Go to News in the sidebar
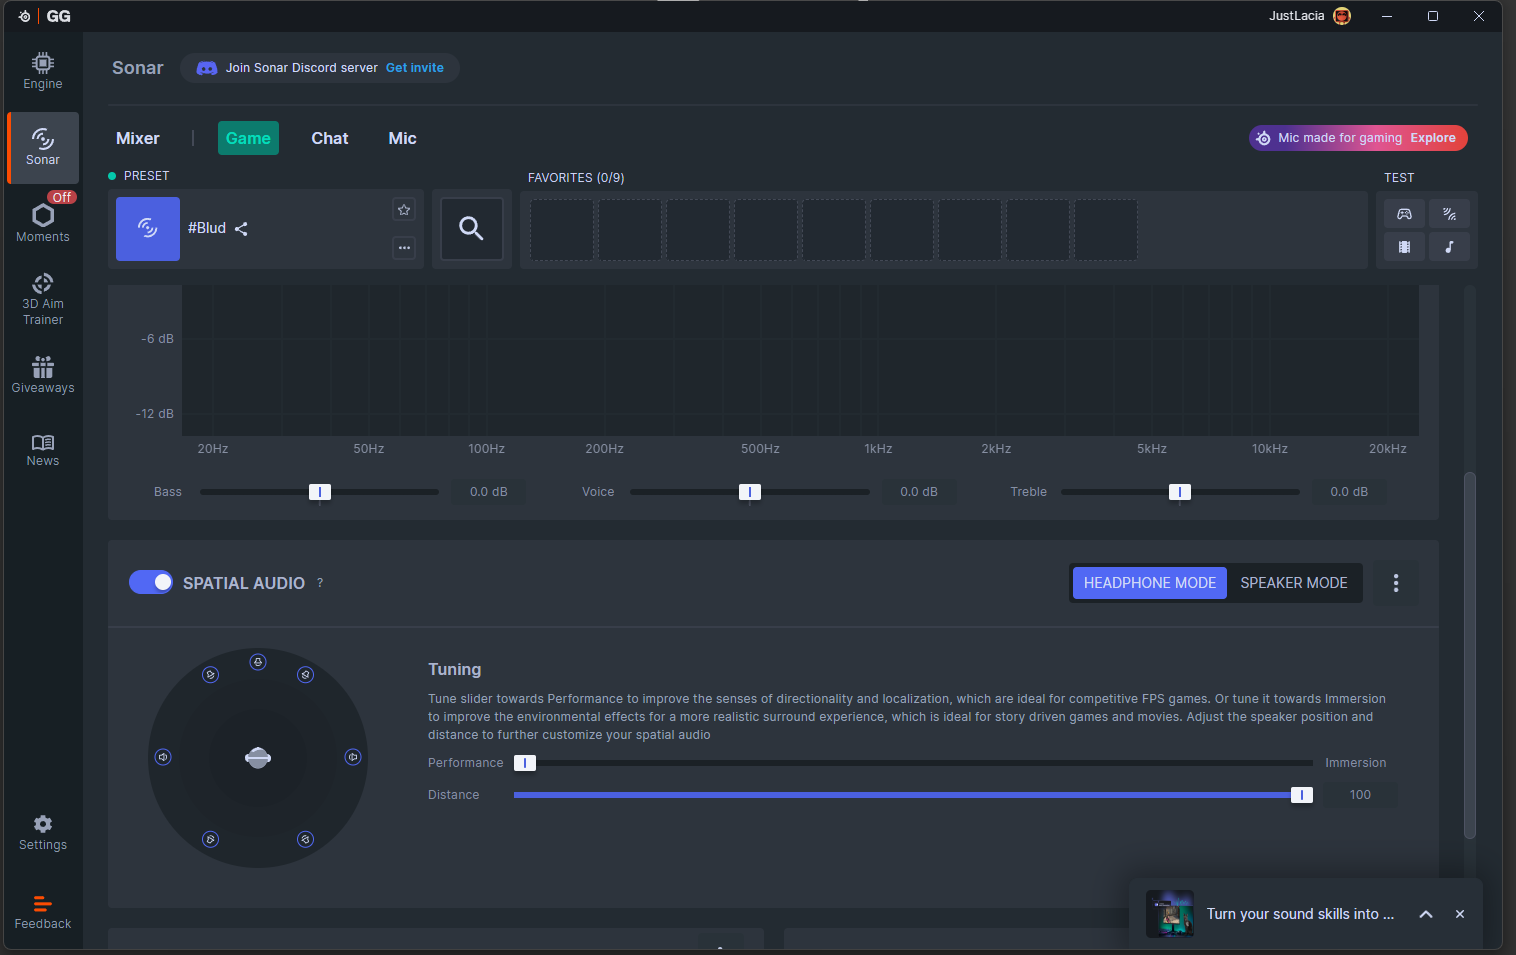This screenshot has height=955, width=1516. (43, 450)
